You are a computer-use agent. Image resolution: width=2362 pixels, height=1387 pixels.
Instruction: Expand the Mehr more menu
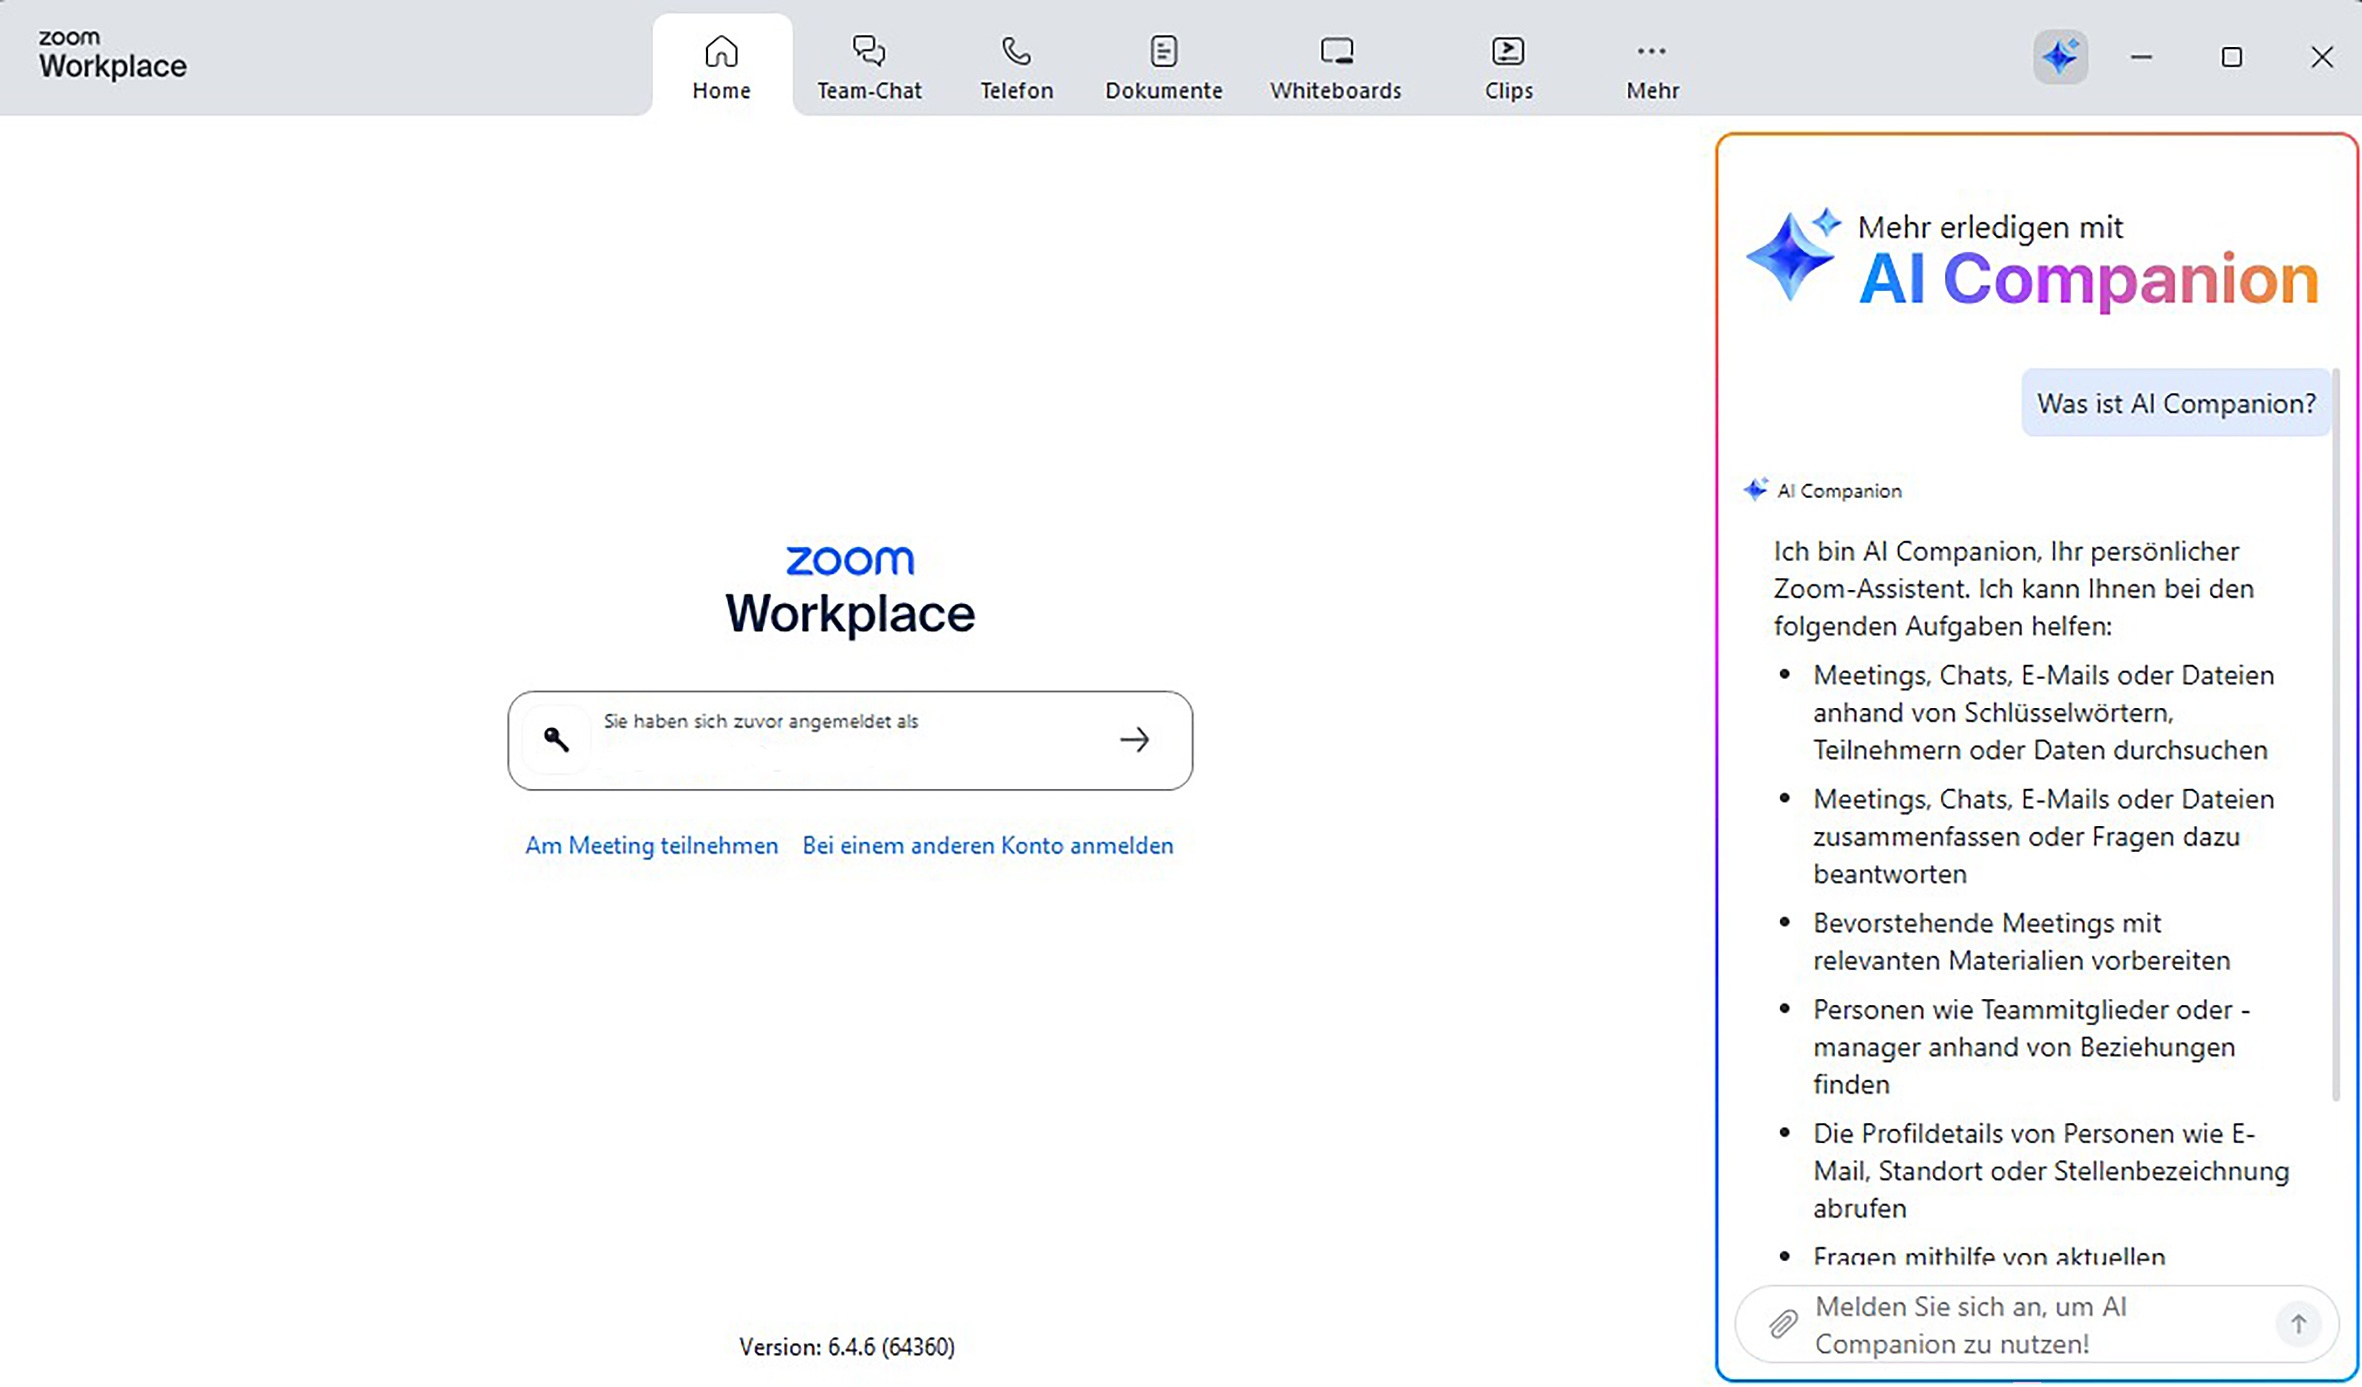click(x=1652, y=67)
